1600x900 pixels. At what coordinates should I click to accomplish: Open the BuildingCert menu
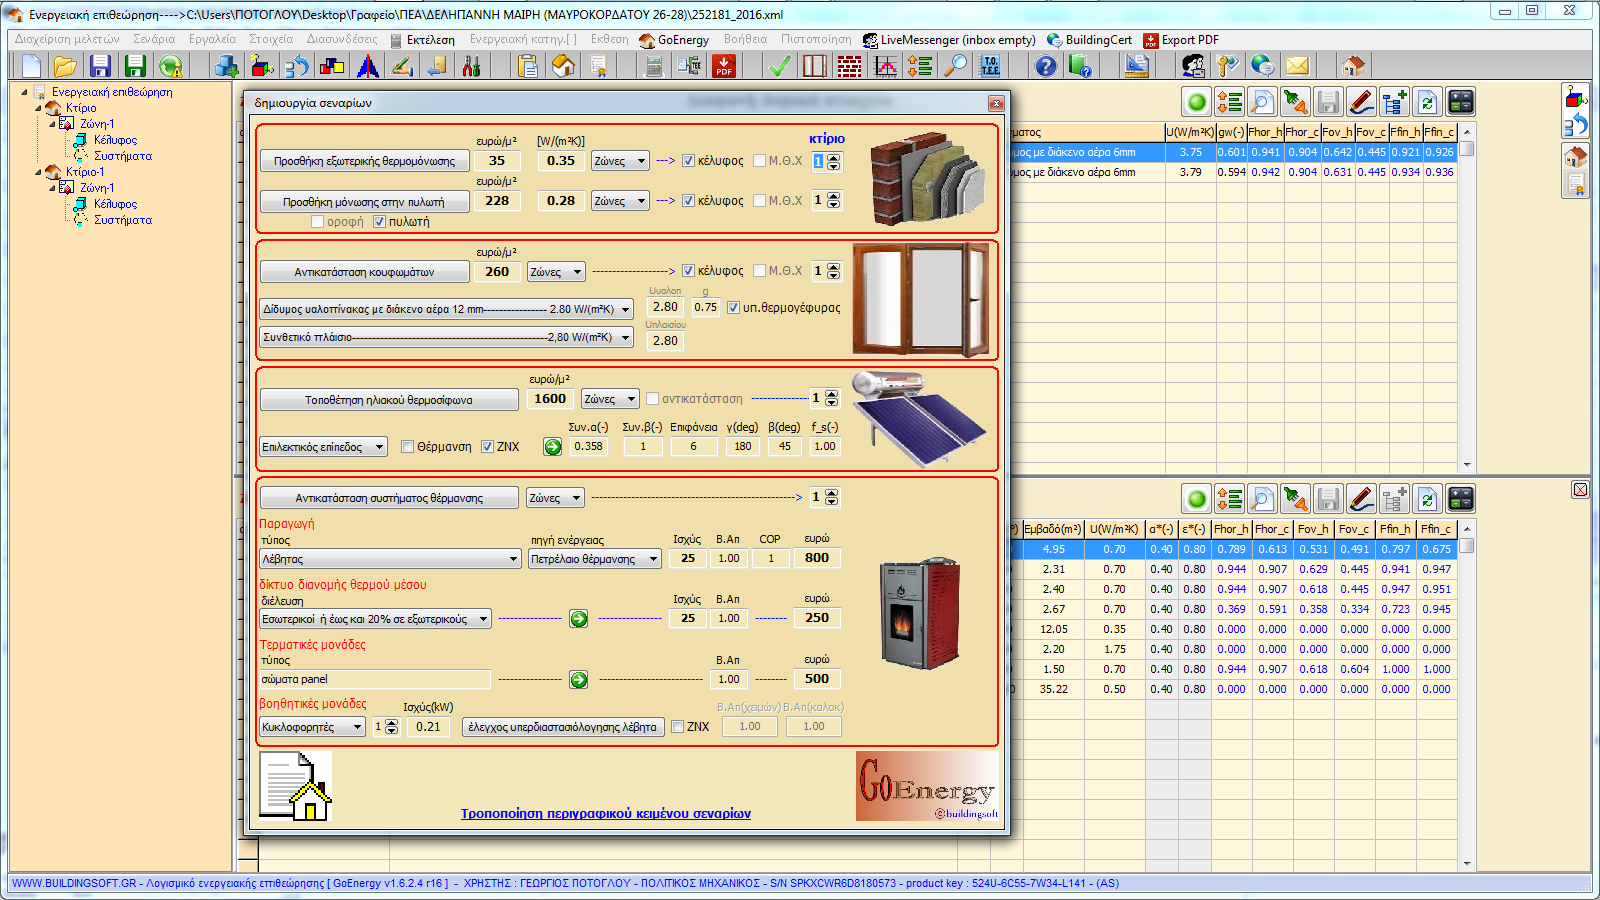(1089, 40)
